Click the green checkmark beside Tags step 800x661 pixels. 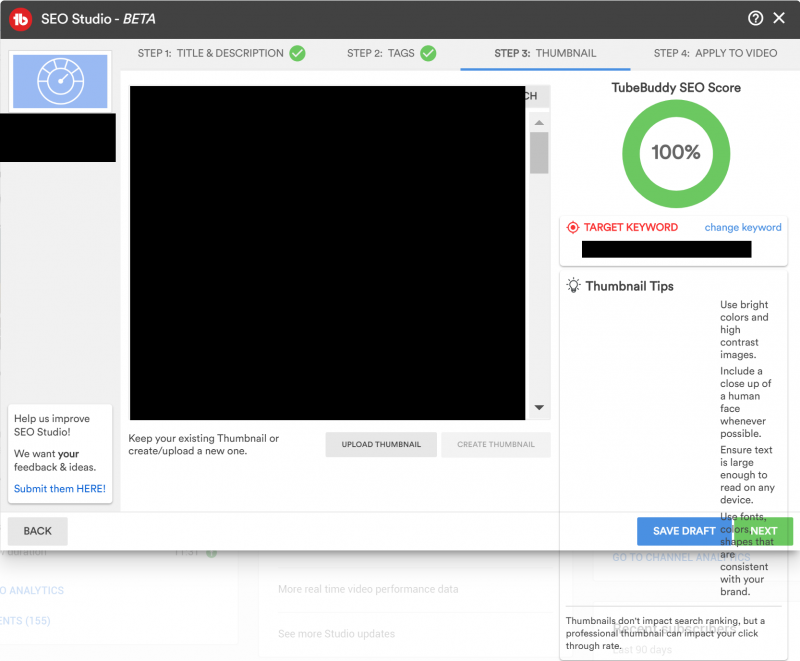(x=428, y=53)
